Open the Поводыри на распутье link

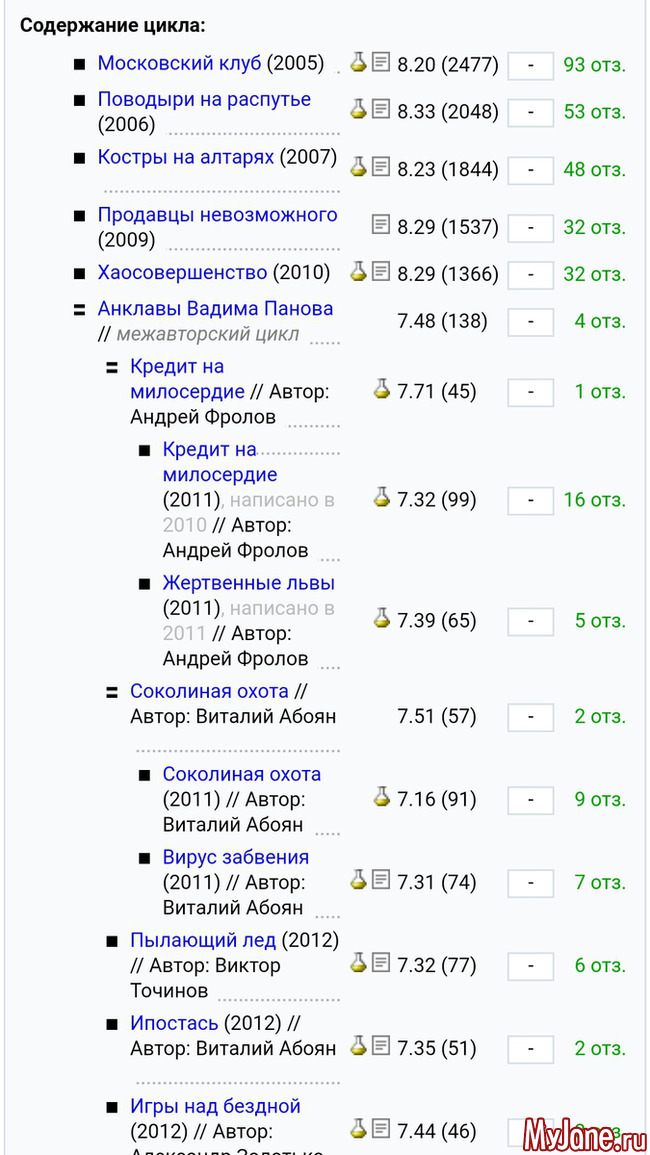point(204,100)
